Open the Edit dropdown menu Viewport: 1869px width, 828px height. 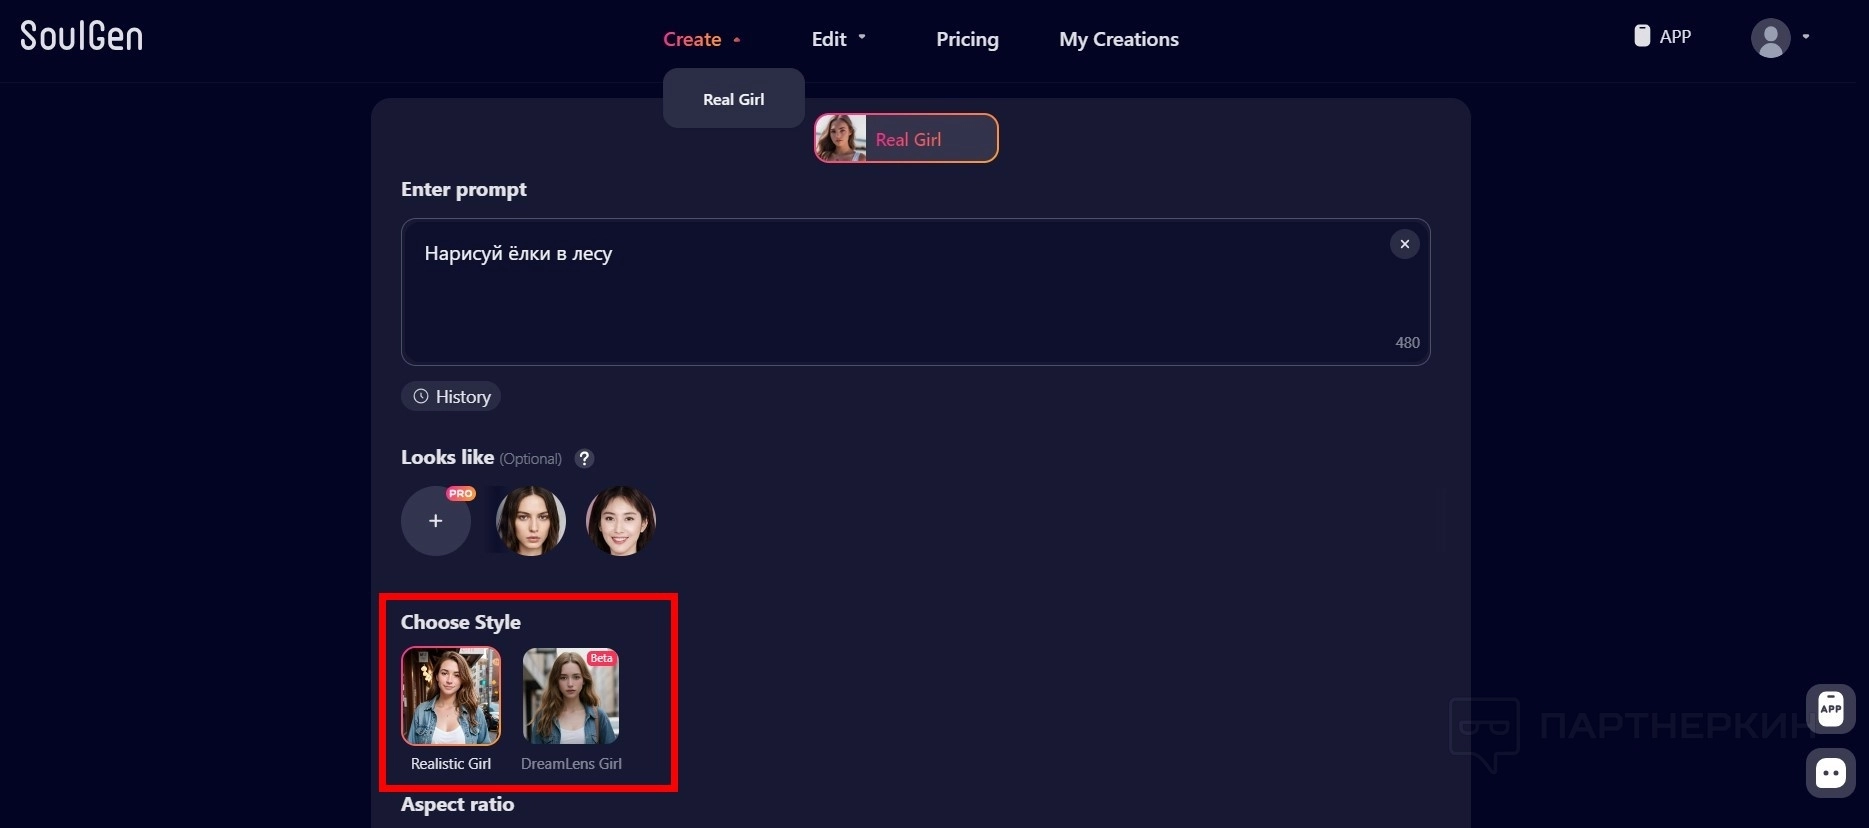pos(838,39)
